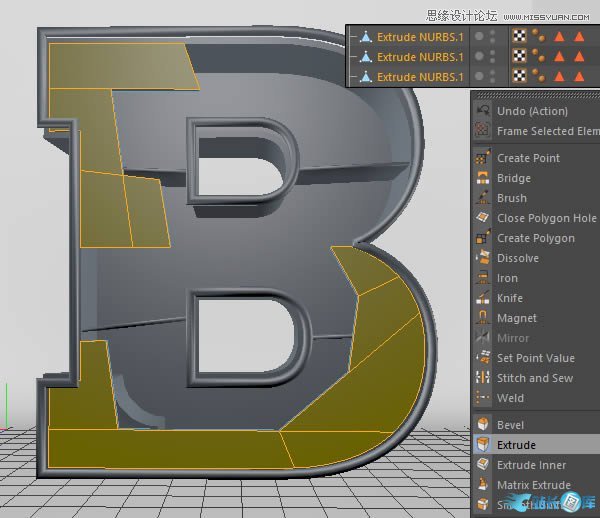600x518 pixels.
Task: Choose Extrude Inner in the context menu
Action: pos(531,465)
